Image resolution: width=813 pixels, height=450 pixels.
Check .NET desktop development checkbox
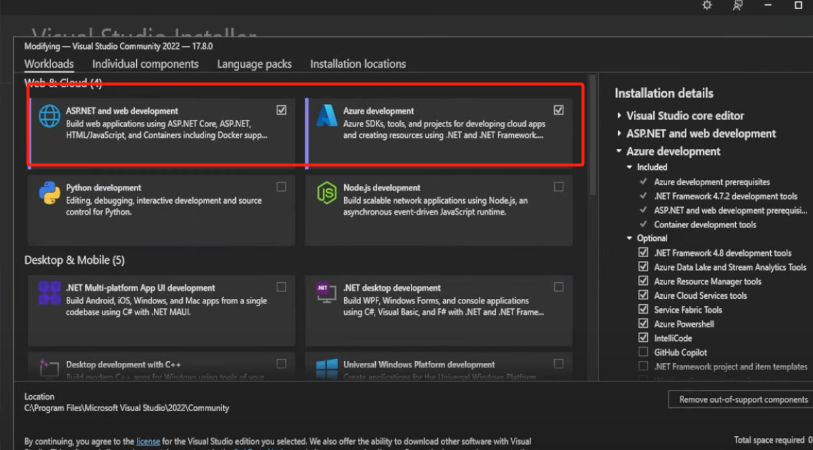[x=558, y=287]
